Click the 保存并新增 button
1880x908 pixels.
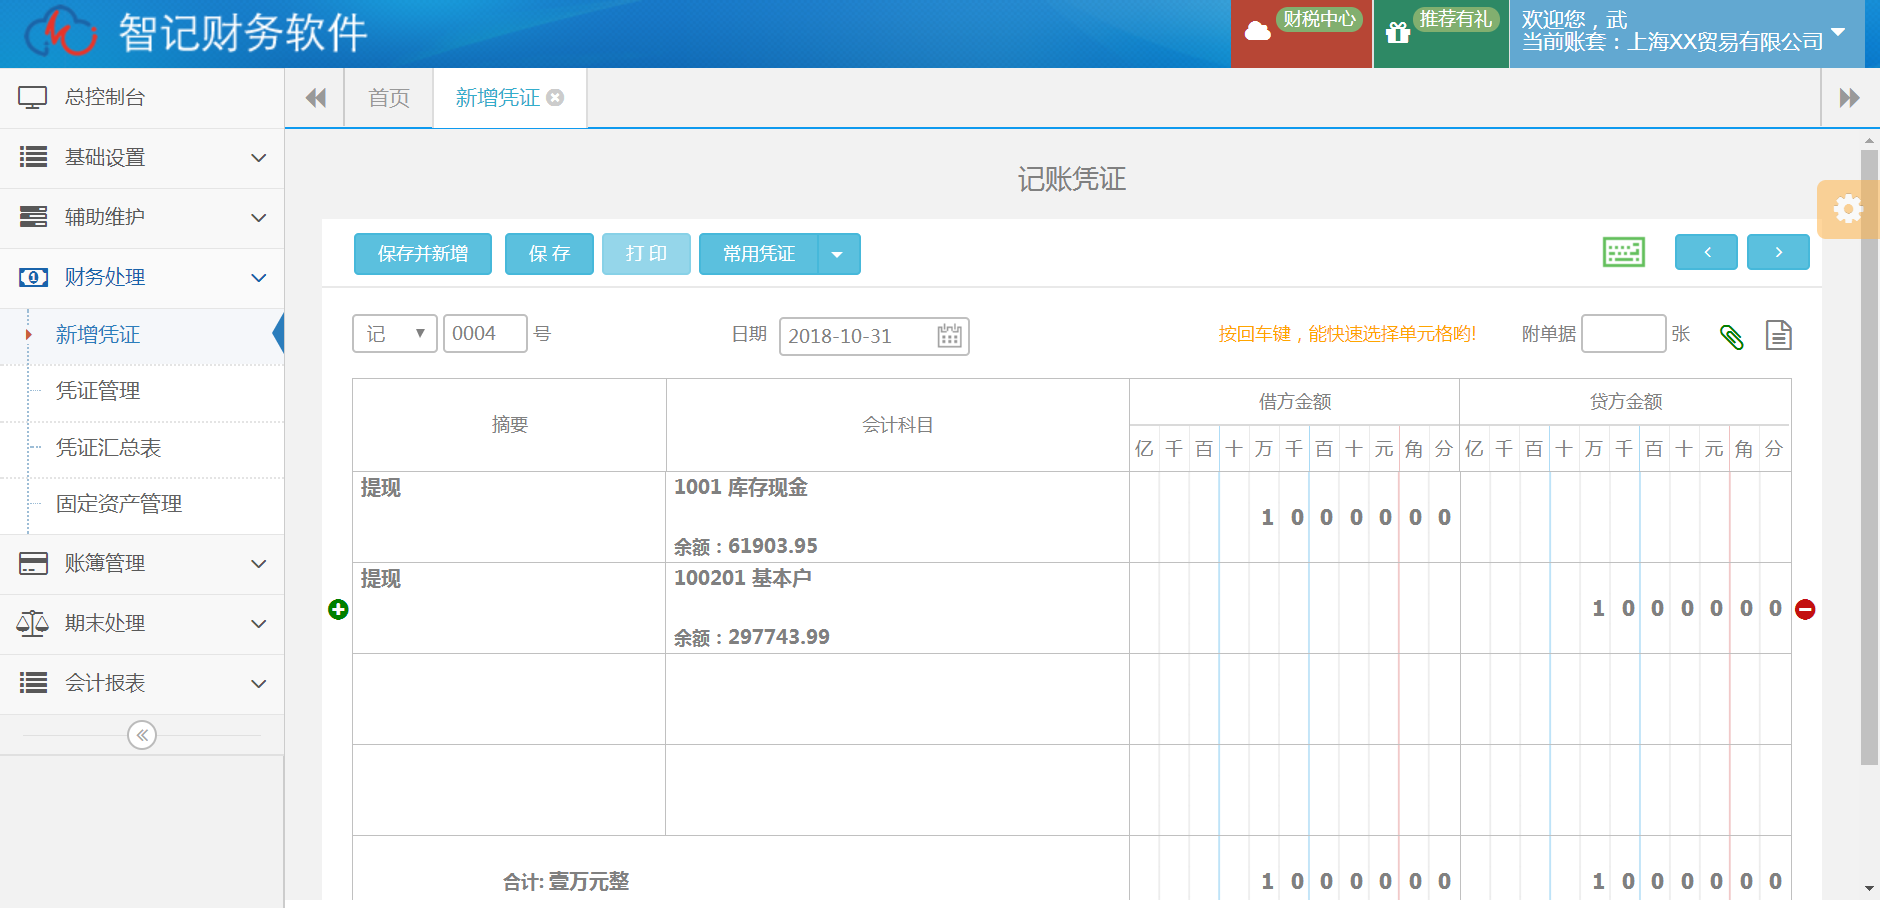click(422, 254)
